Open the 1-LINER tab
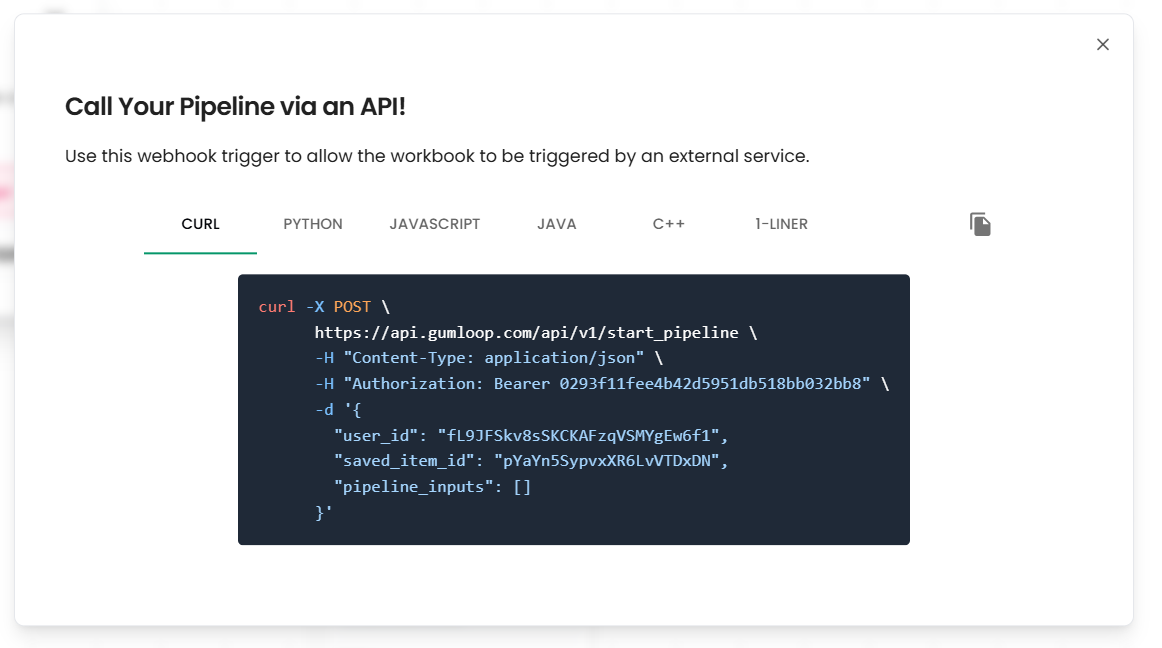Screen dimensions: 1162x648 (x=781, y=224)
